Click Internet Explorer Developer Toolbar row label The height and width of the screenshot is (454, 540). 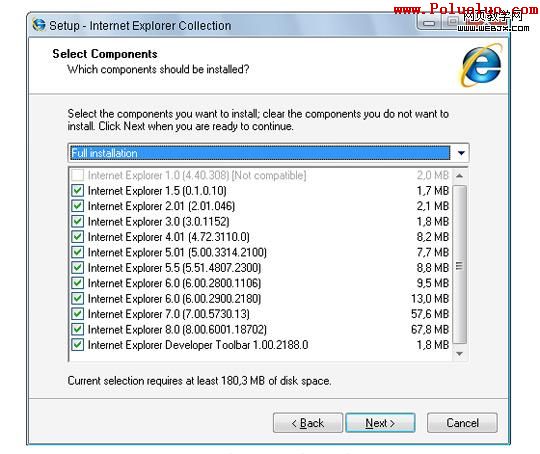198,345
